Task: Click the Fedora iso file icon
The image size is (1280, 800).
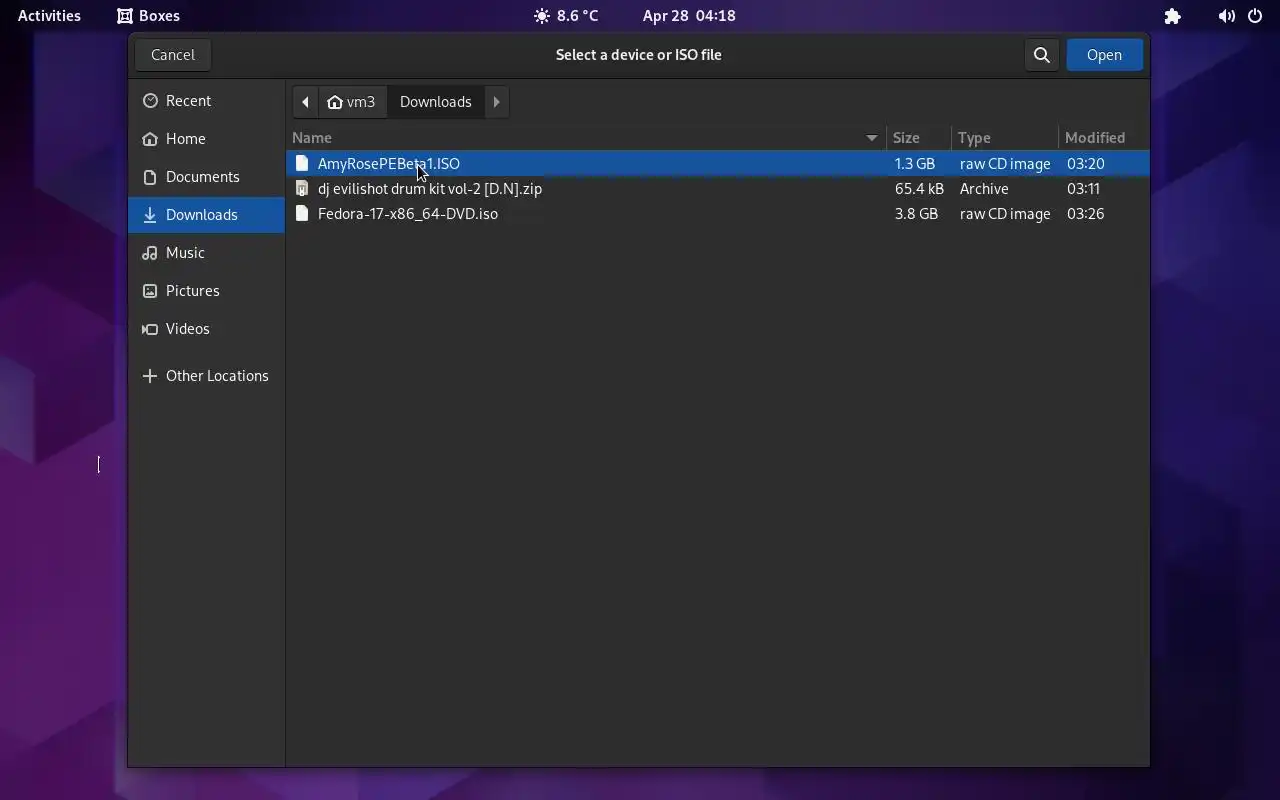Action: click(x=302, y=213)
